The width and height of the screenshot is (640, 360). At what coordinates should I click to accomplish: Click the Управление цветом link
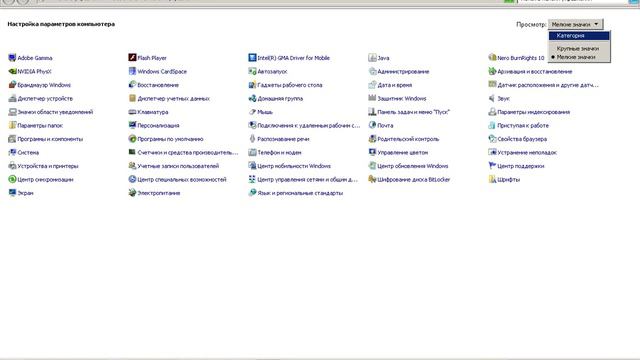point(402,152)
